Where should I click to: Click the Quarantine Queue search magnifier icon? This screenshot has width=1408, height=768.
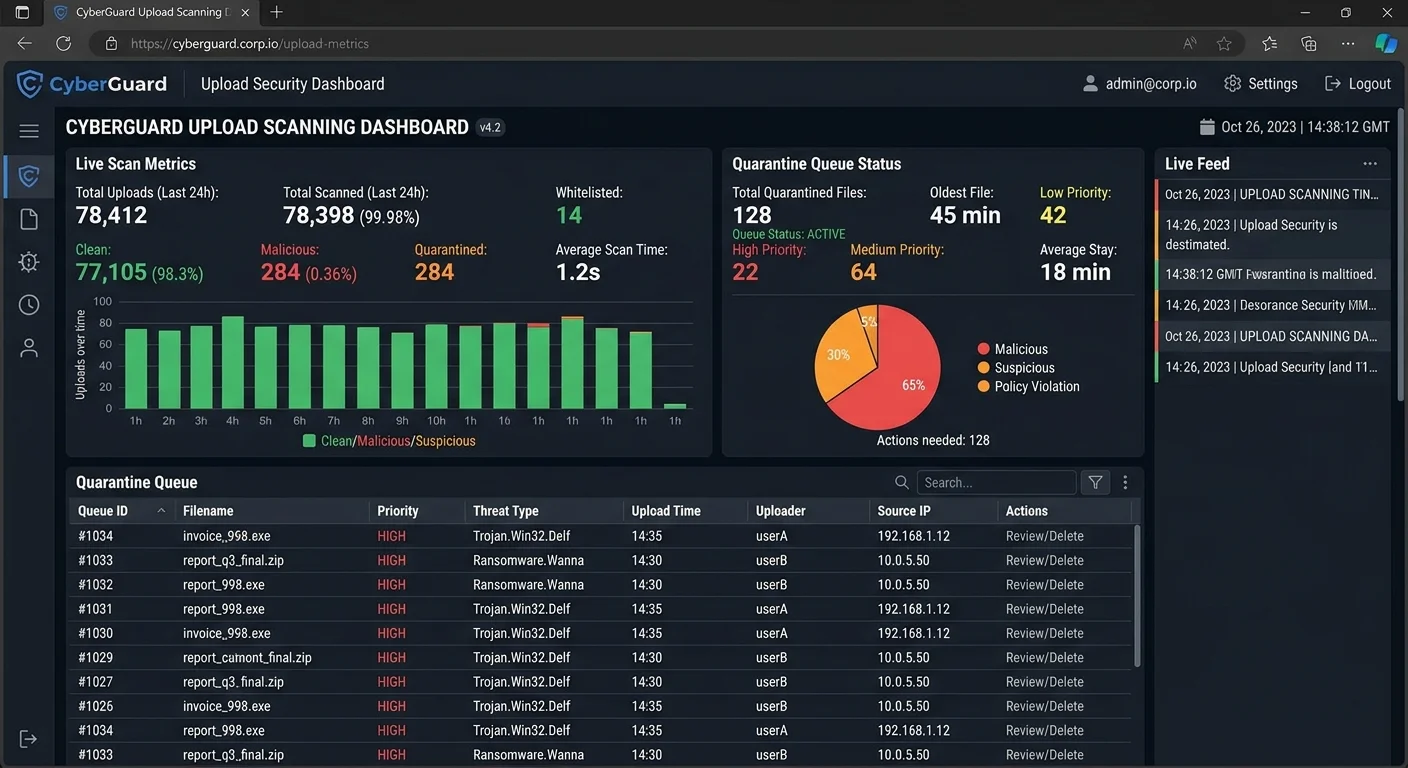902,482
